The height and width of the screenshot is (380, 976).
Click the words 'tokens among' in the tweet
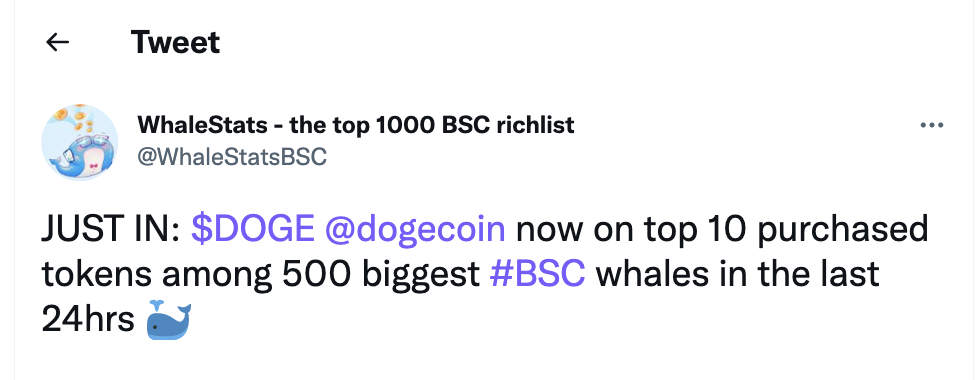pos(157,275)
